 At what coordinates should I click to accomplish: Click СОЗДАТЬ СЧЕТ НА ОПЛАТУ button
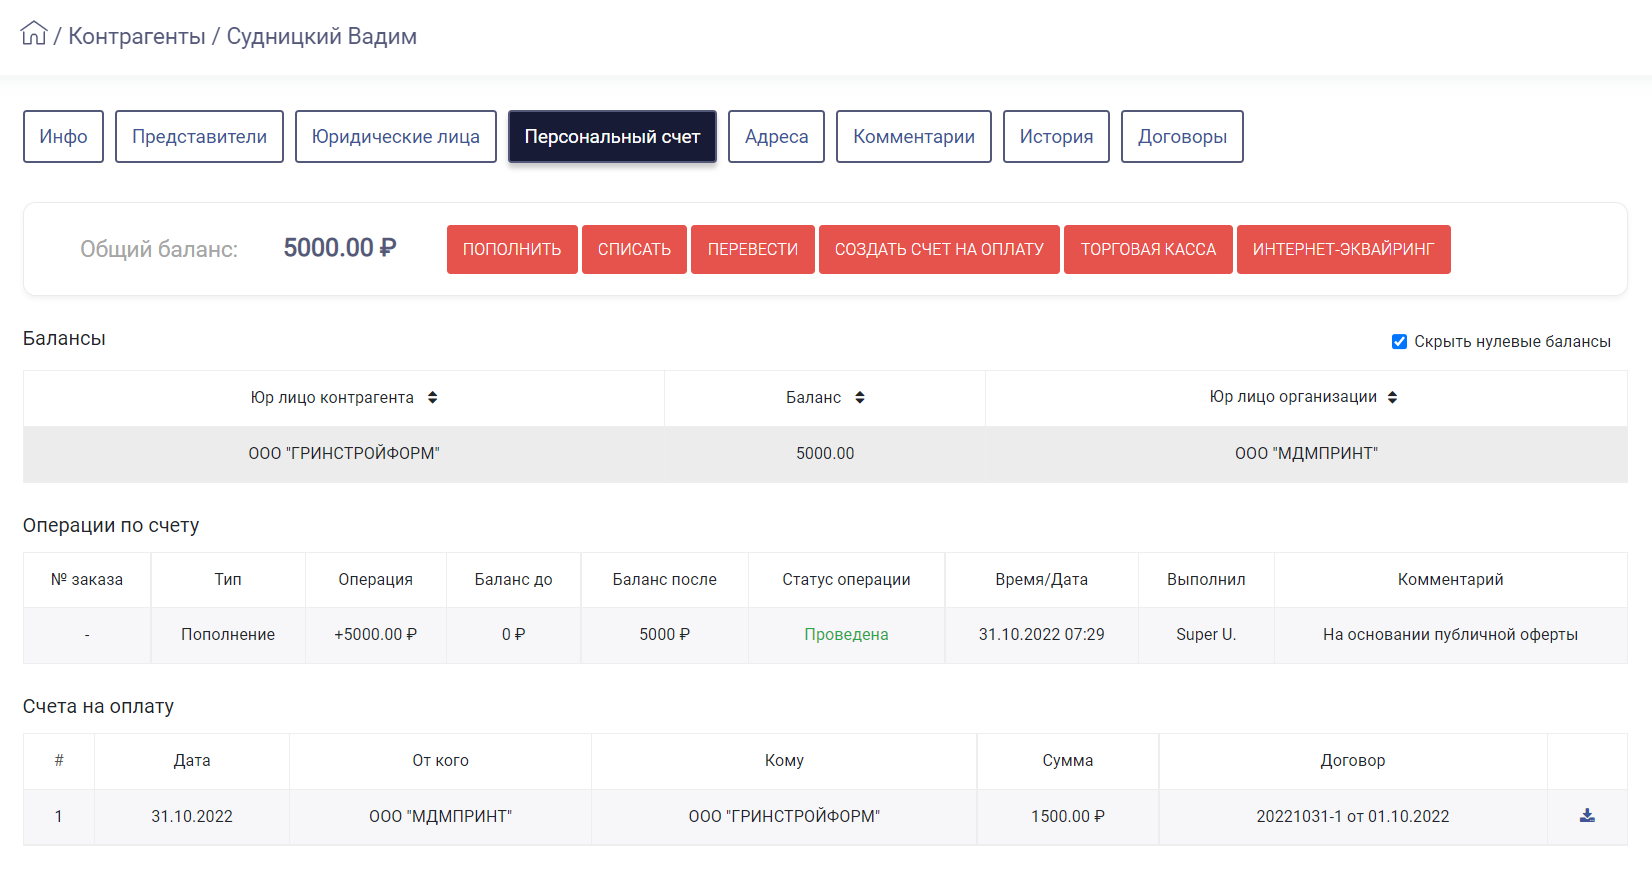(x=939, y=249)
